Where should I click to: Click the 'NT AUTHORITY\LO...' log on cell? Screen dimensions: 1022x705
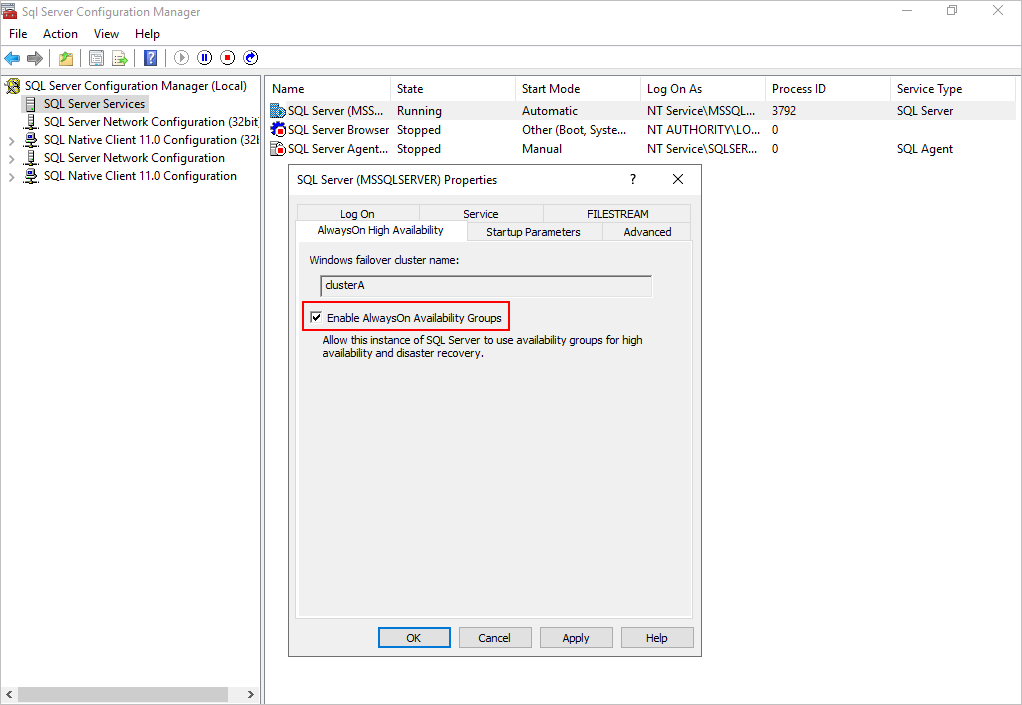coord(703,130)
